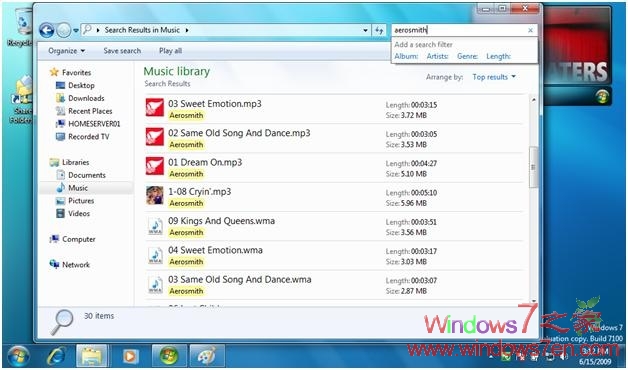
Task: Add the Genre: search filter
Action: point(467,56)
